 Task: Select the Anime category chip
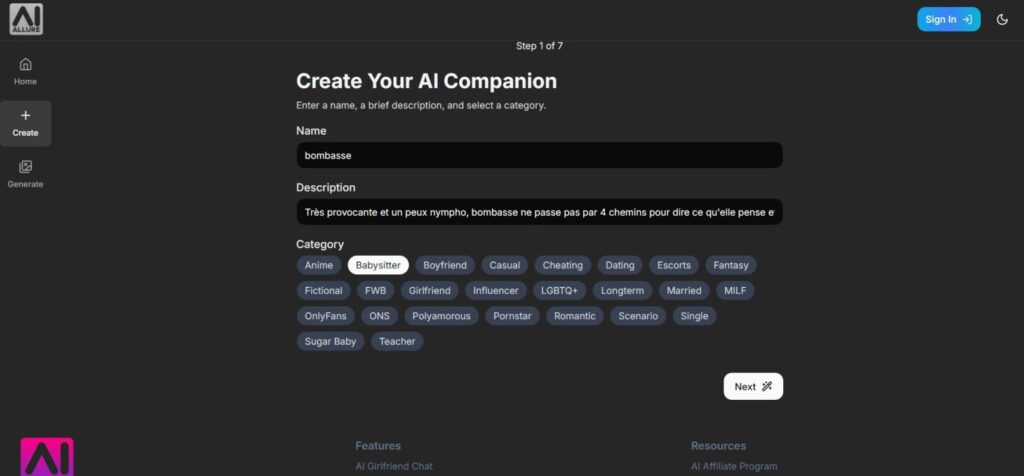pyautogui.click(x=319, y=265)
